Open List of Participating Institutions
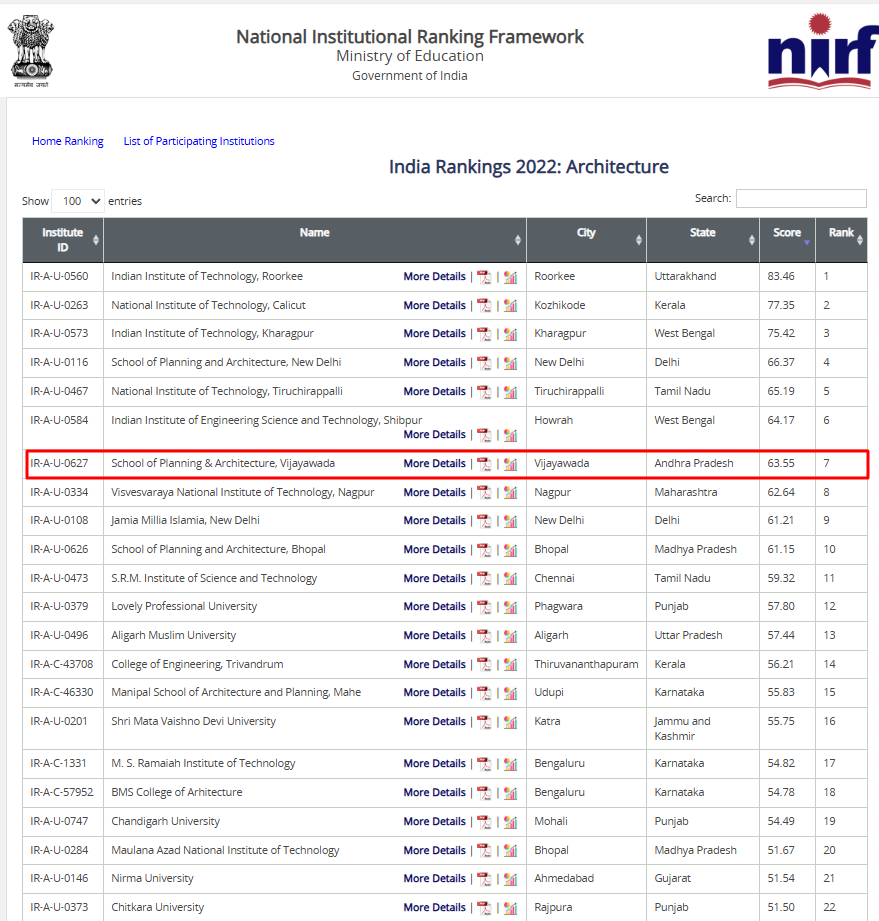Screen dimensions: 879x921 pyautogui.click(x=199, y=141)
